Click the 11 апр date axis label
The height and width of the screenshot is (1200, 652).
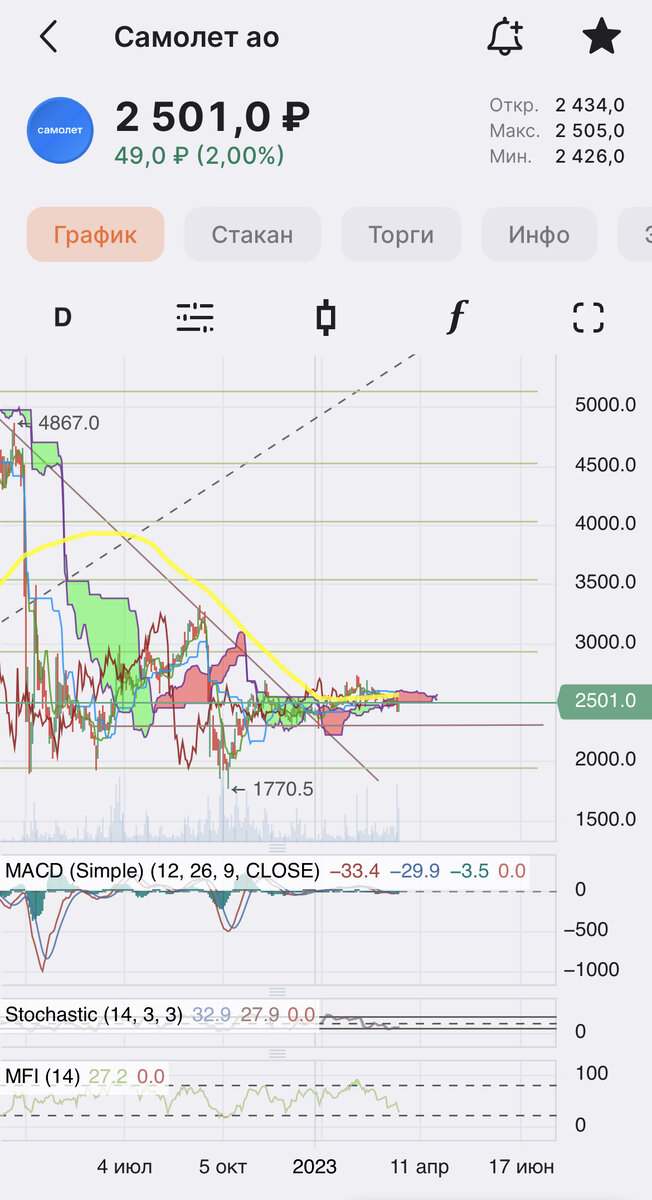click(x=420, y=1166)
